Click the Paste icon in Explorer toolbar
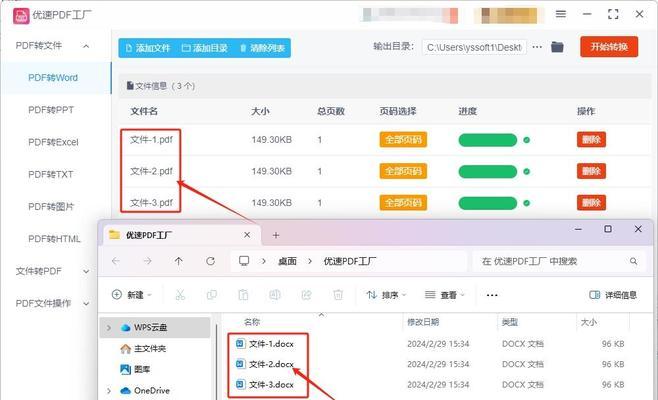658x400 pixels. coord(243,295)
